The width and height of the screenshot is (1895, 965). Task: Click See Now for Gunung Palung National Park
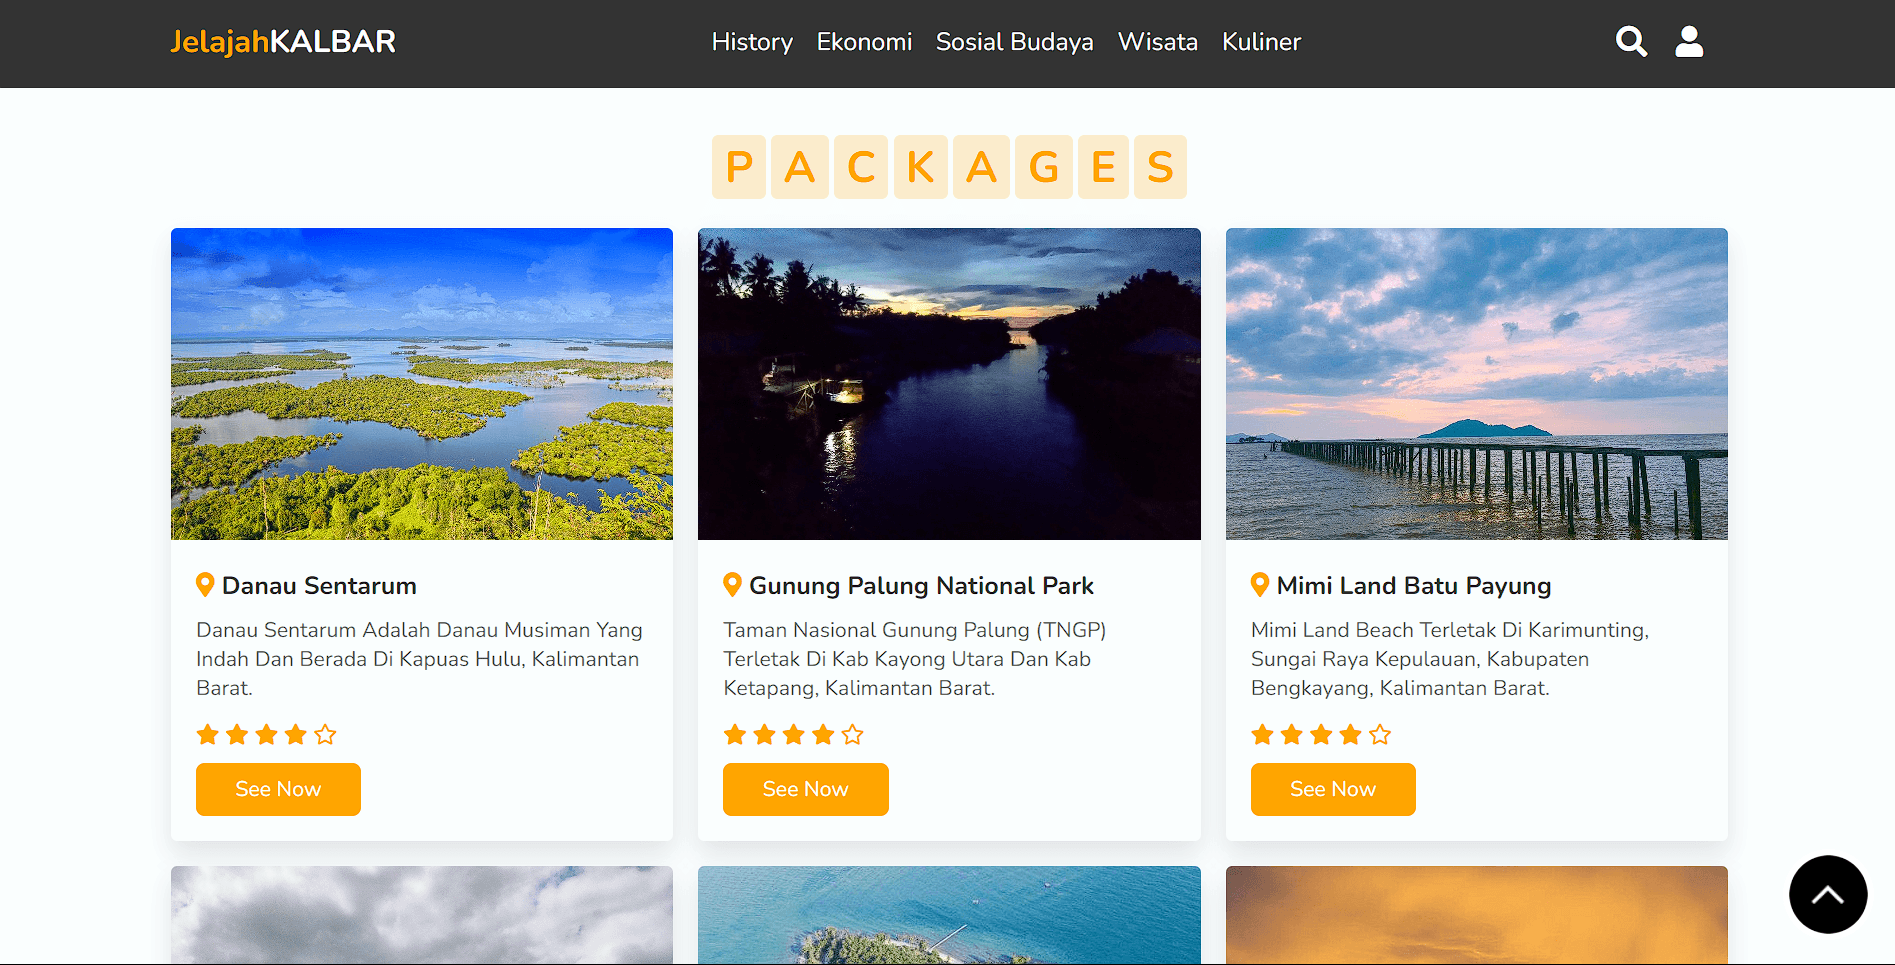(805, 789)
